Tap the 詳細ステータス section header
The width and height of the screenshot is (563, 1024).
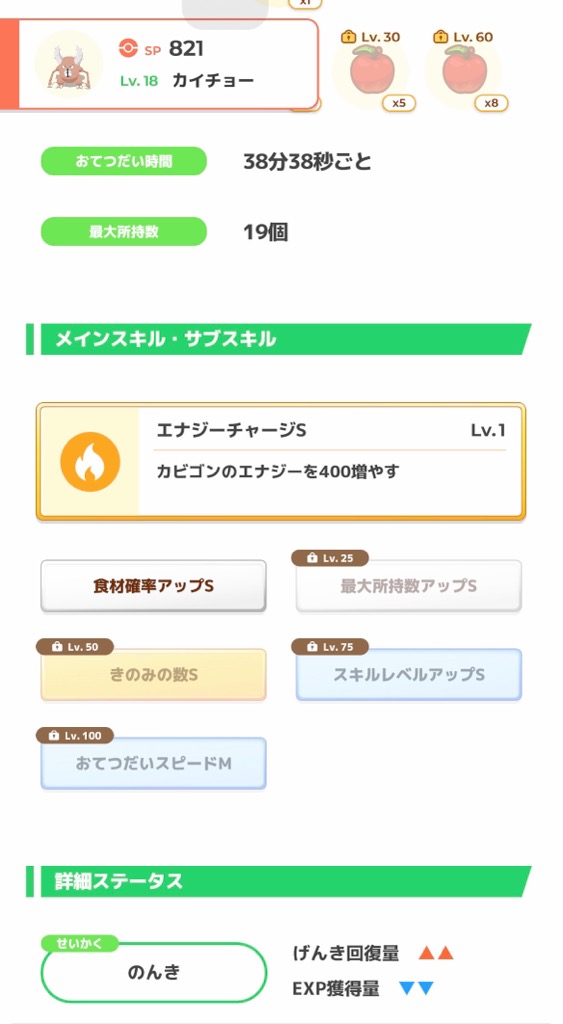click(279, 882)
